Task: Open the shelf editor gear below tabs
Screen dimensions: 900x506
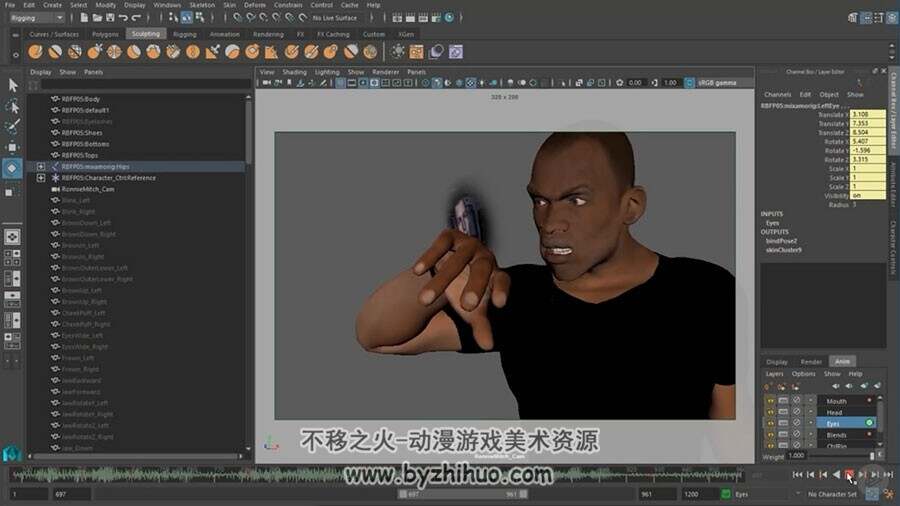Action: 15,55
